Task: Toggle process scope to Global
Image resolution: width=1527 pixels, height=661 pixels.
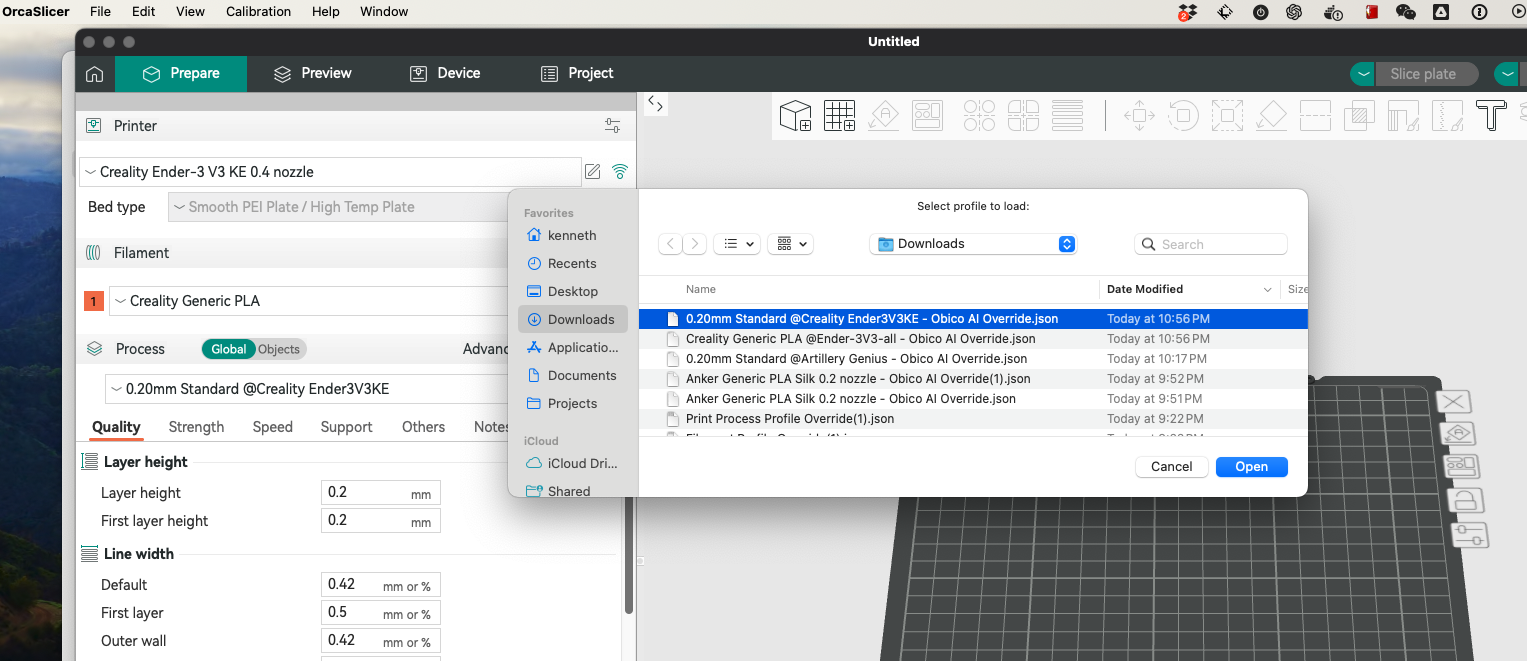Action: tap(228, 349)
